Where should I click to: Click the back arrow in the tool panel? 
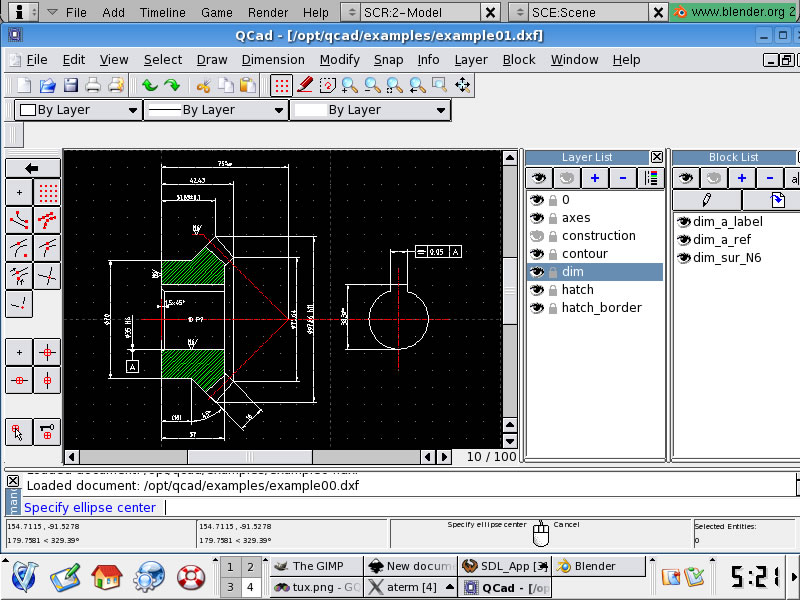[33, 168]
